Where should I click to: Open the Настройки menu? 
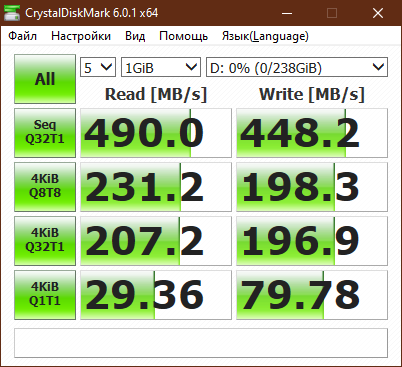81,36
